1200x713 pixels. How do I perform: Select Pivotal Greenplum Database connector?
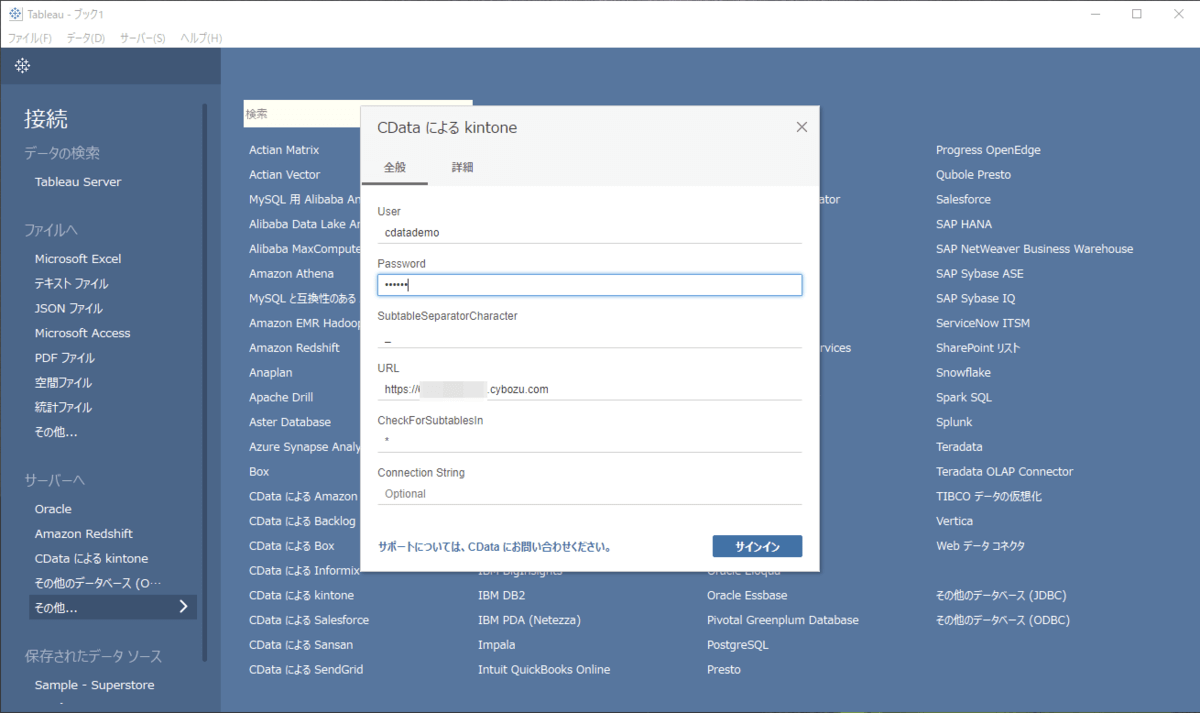pos(783,620)
